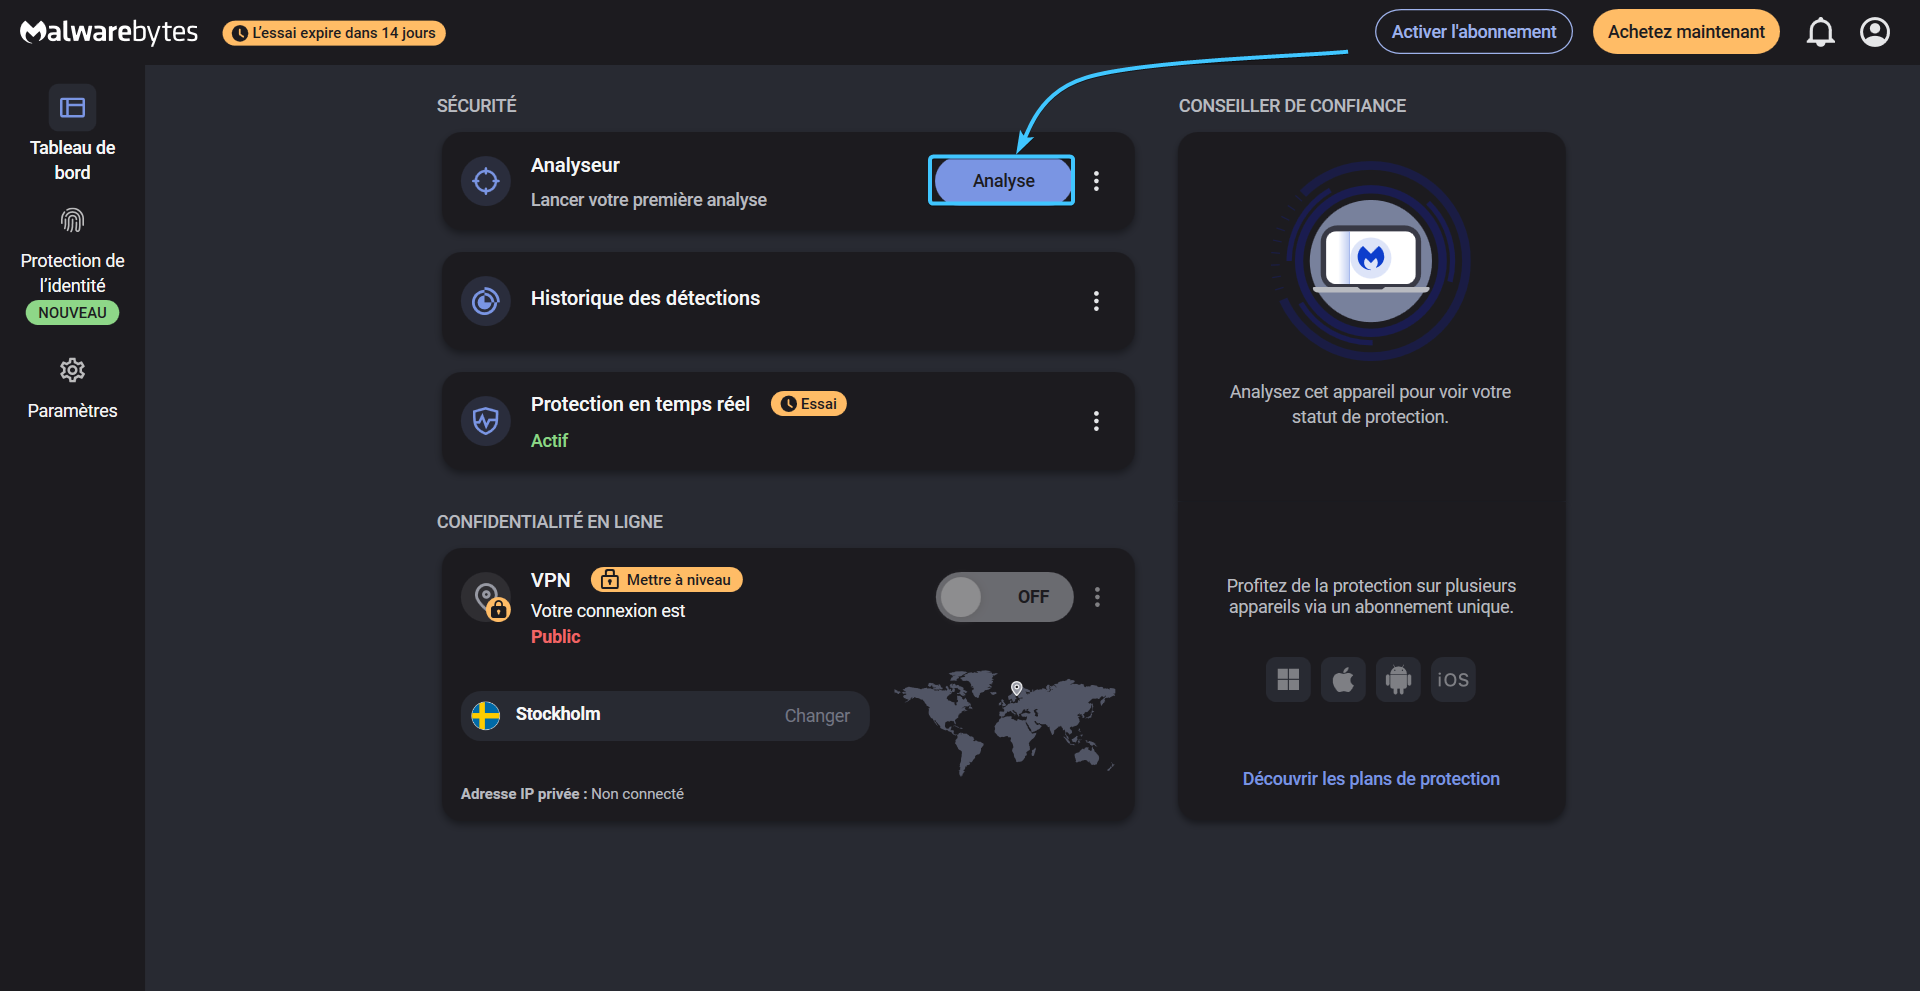This screenshot has width=1920, height=991.
Task: Click the Stockholm server name
Action: (x=558, y=714)
